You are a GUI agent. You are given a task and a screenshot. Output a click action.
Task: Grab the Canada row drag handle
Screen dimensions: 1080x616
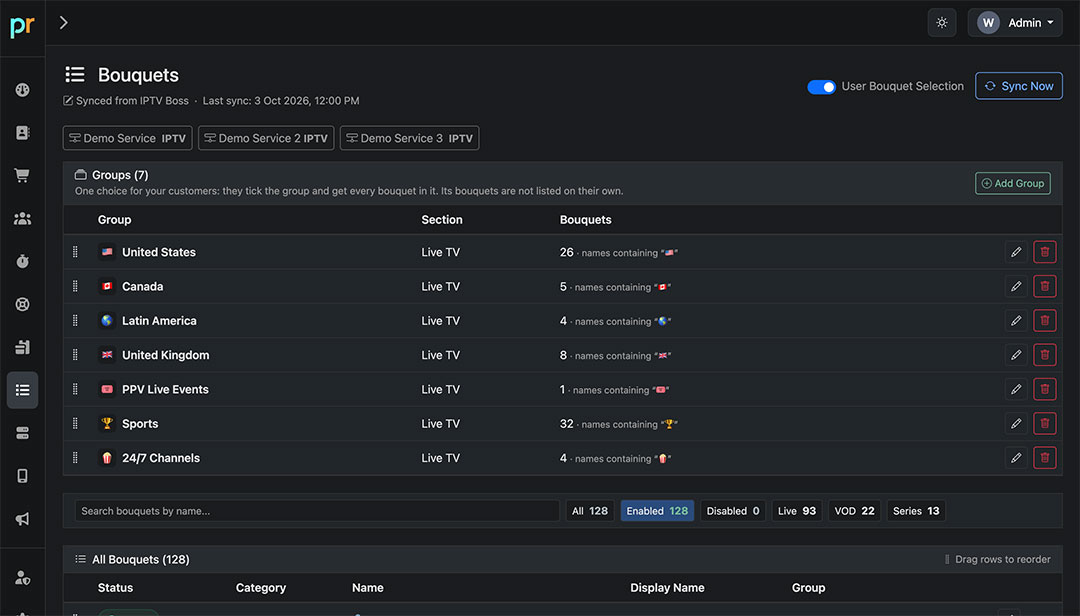[75, 287]
